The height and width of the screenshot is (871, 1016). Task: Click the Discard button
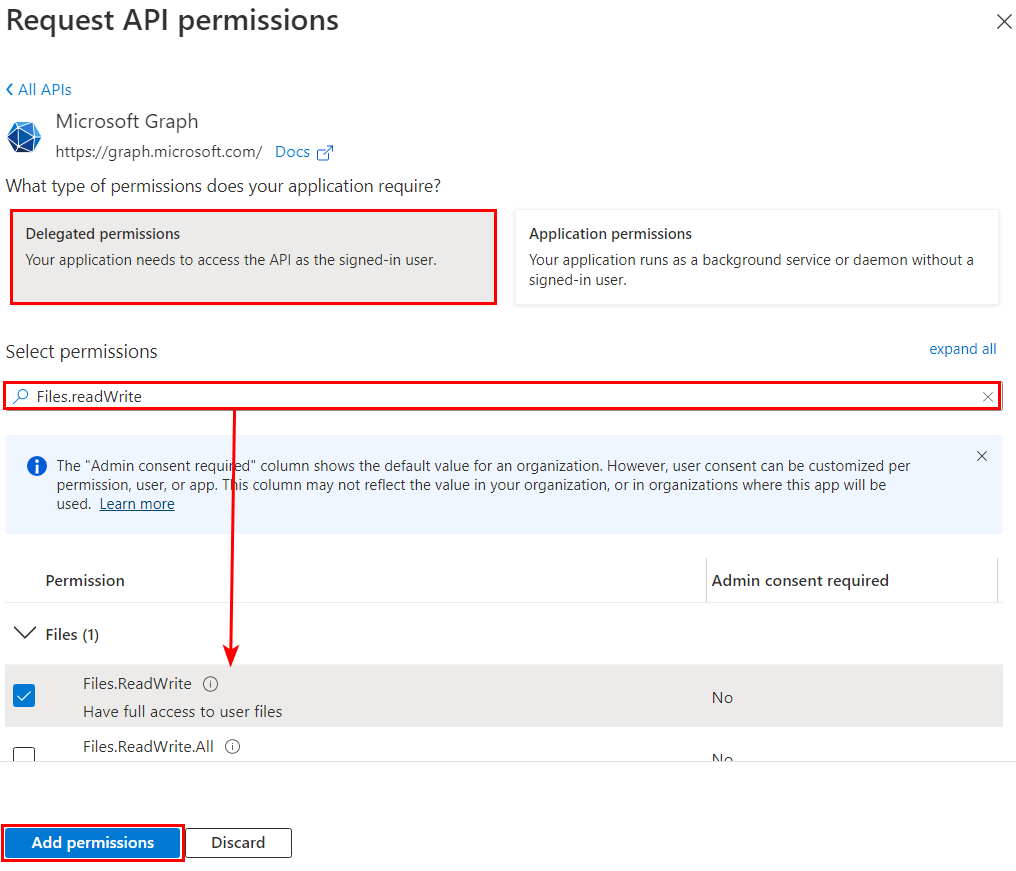tap(238, 842)
